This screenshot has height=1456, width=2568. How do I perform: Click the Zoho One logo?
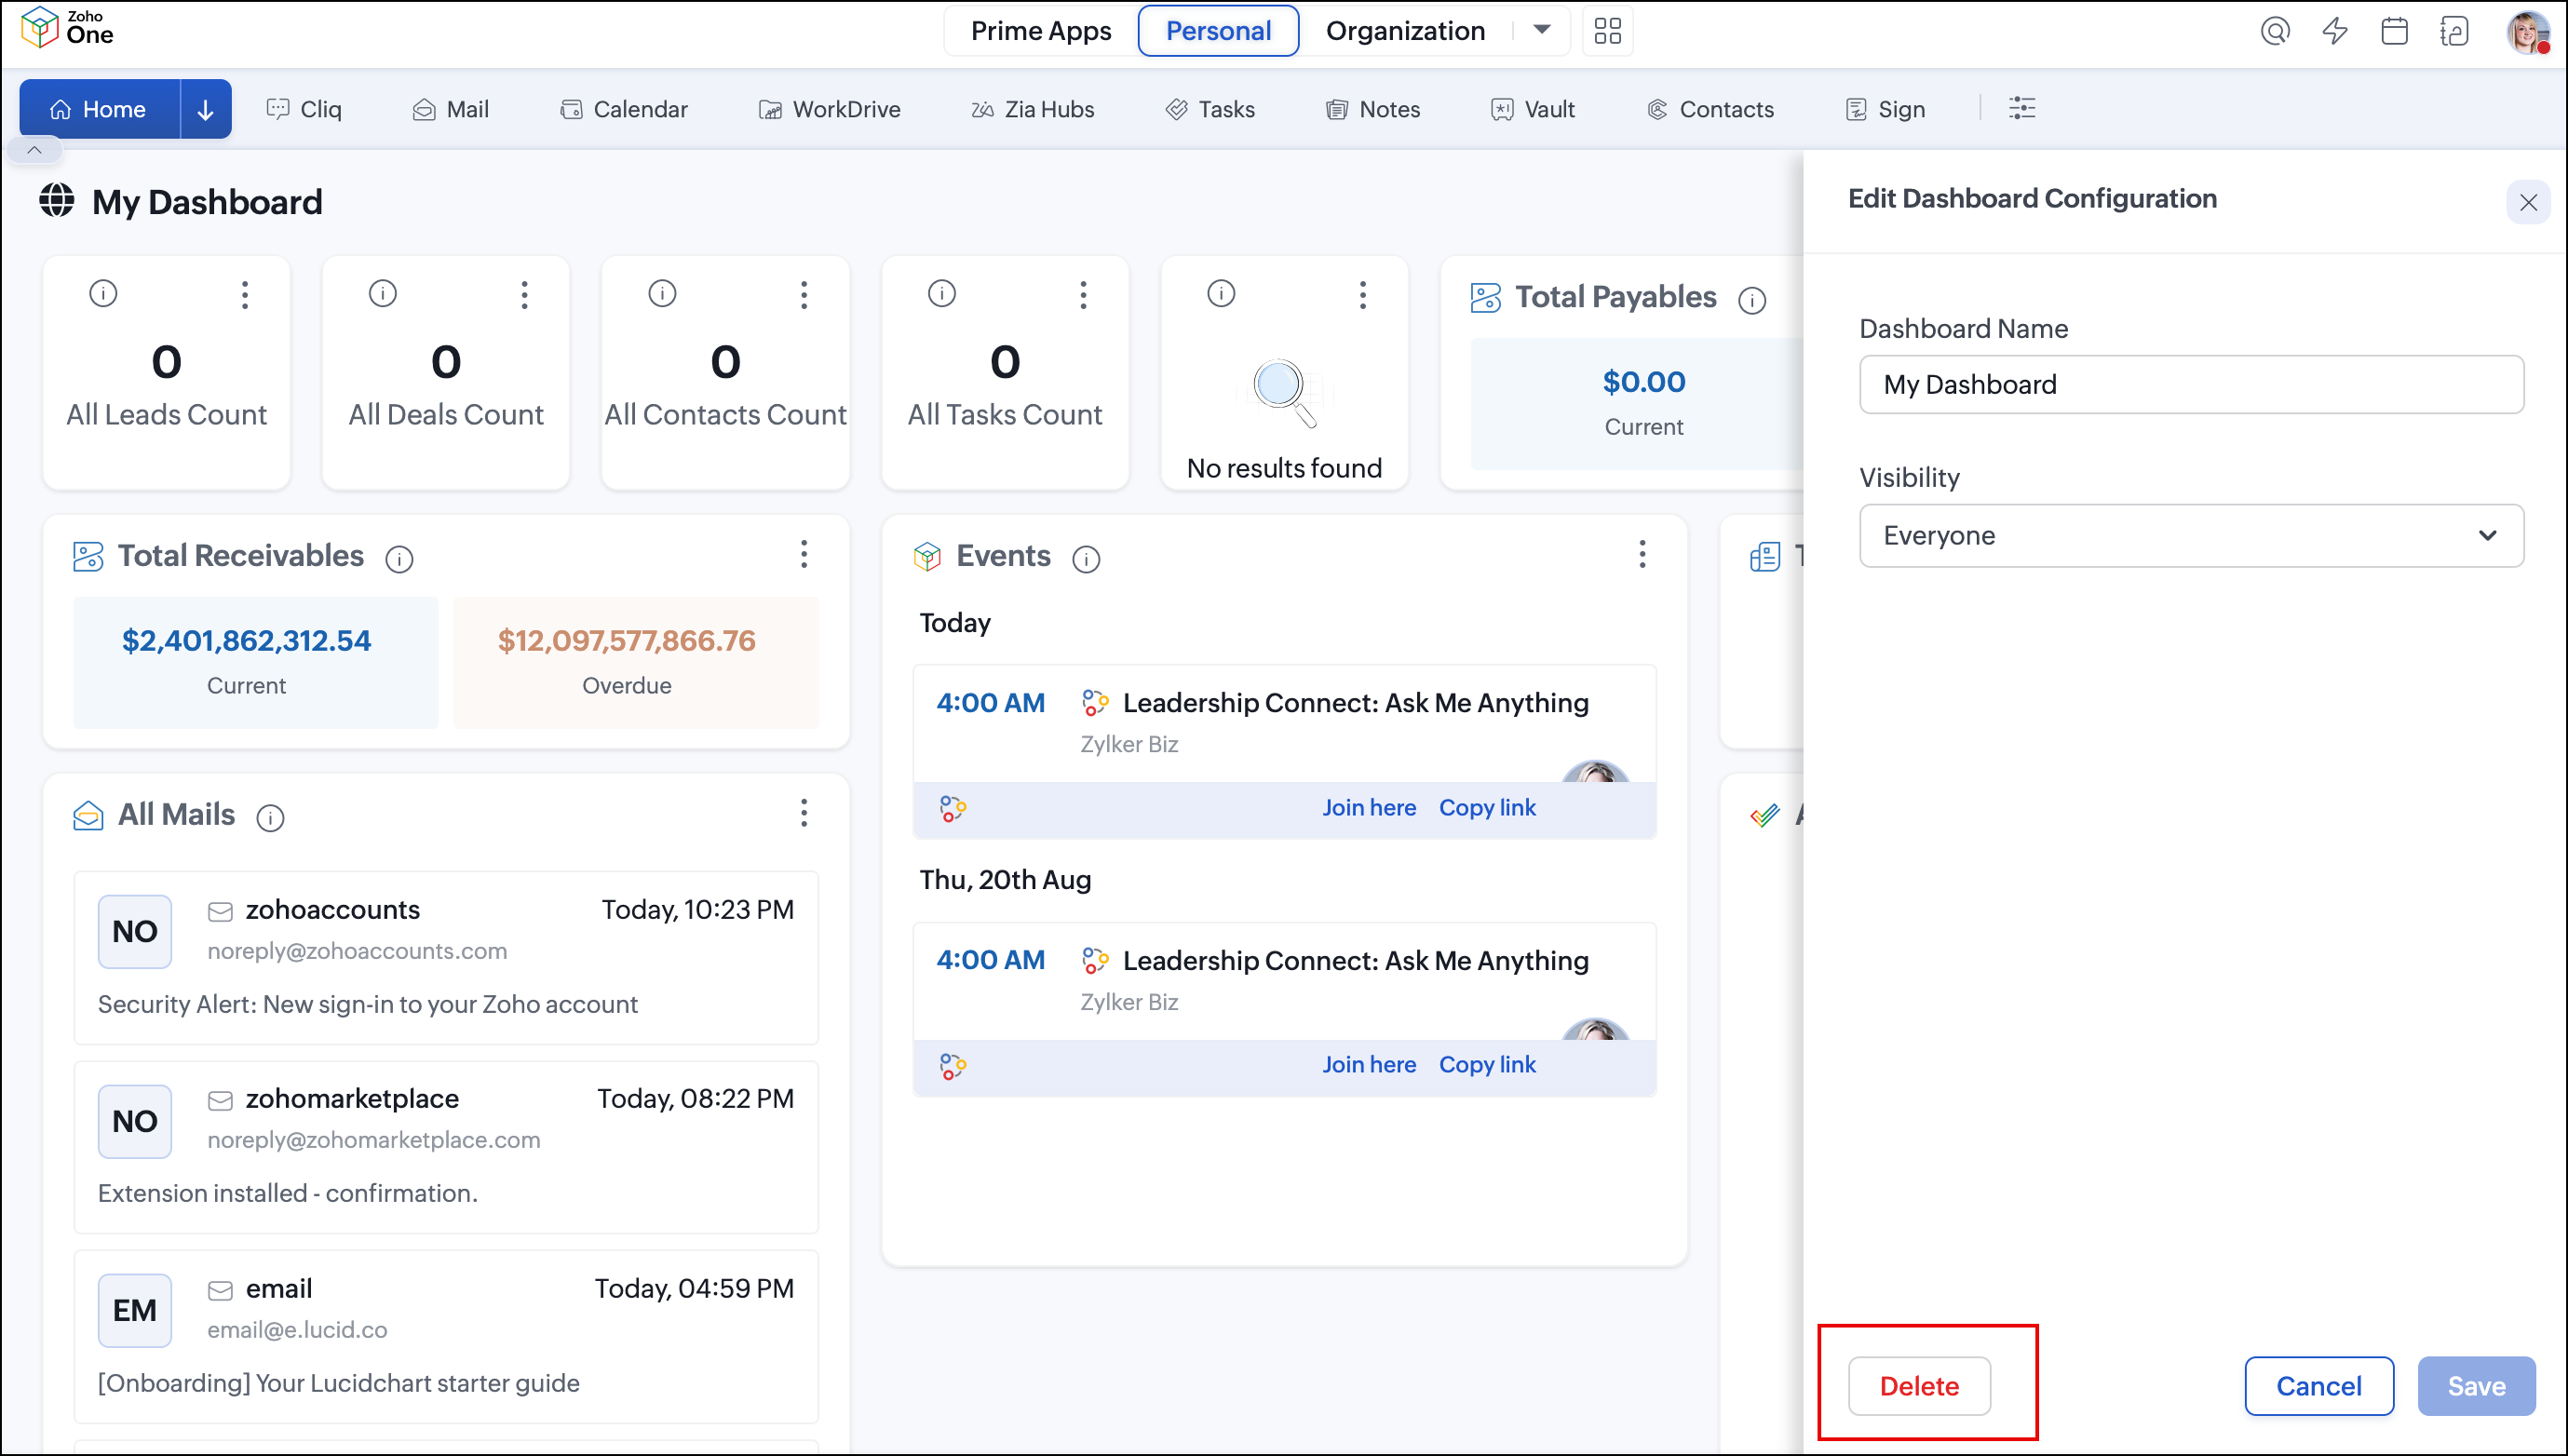(67, 28)
